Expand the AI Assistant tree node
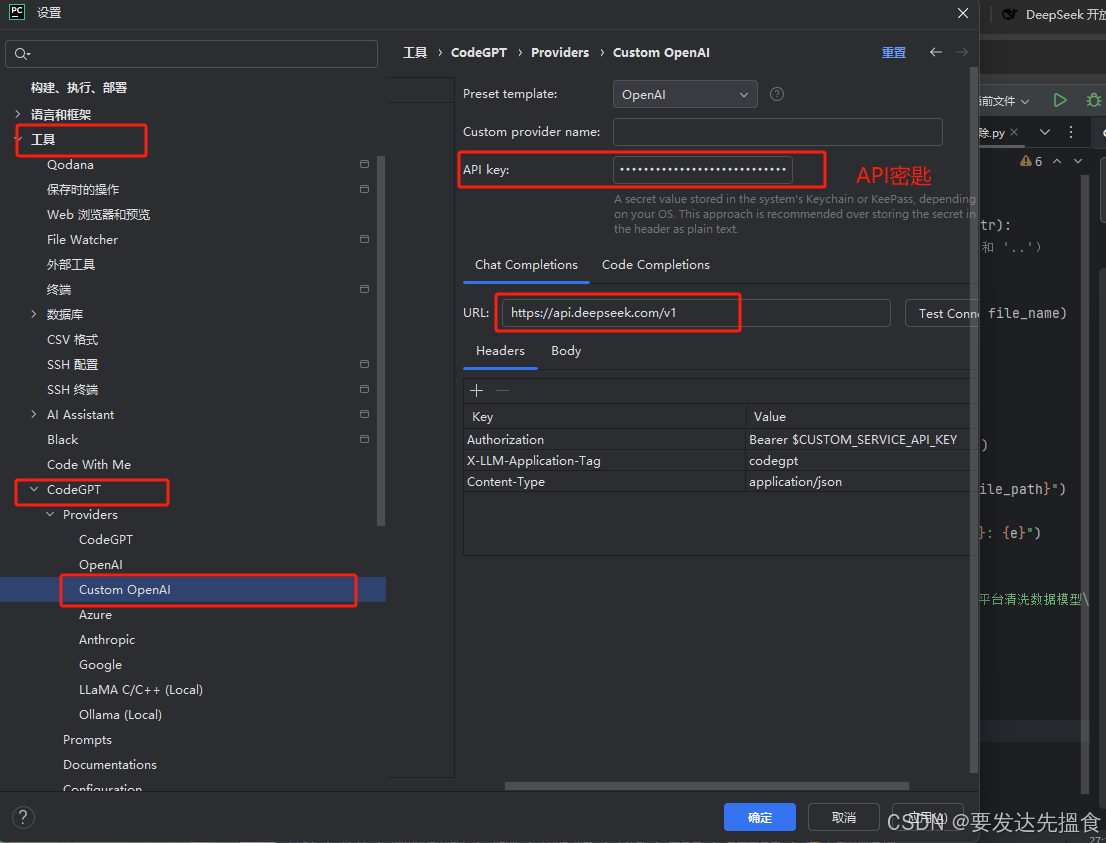Viewport: 1106px width, 843px height. tap(34, 414)
